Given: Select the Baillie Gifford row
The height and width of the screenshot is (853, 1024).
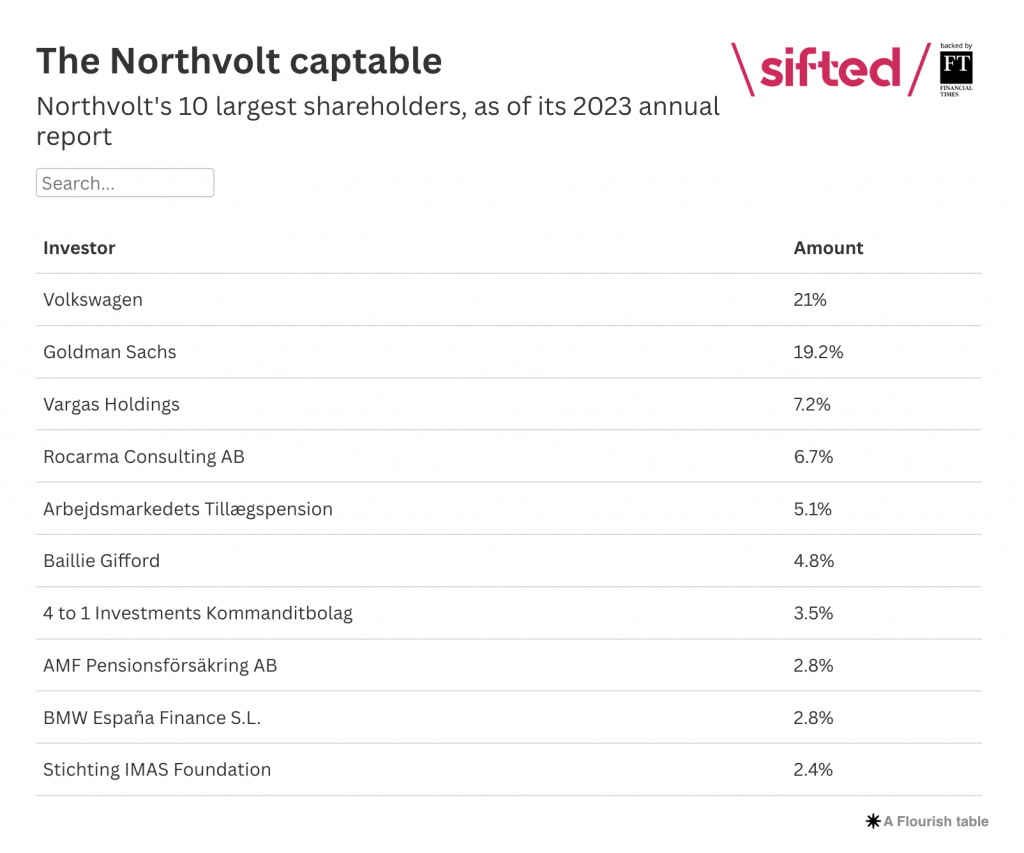Looking at the screenshot, I should 101,560.
